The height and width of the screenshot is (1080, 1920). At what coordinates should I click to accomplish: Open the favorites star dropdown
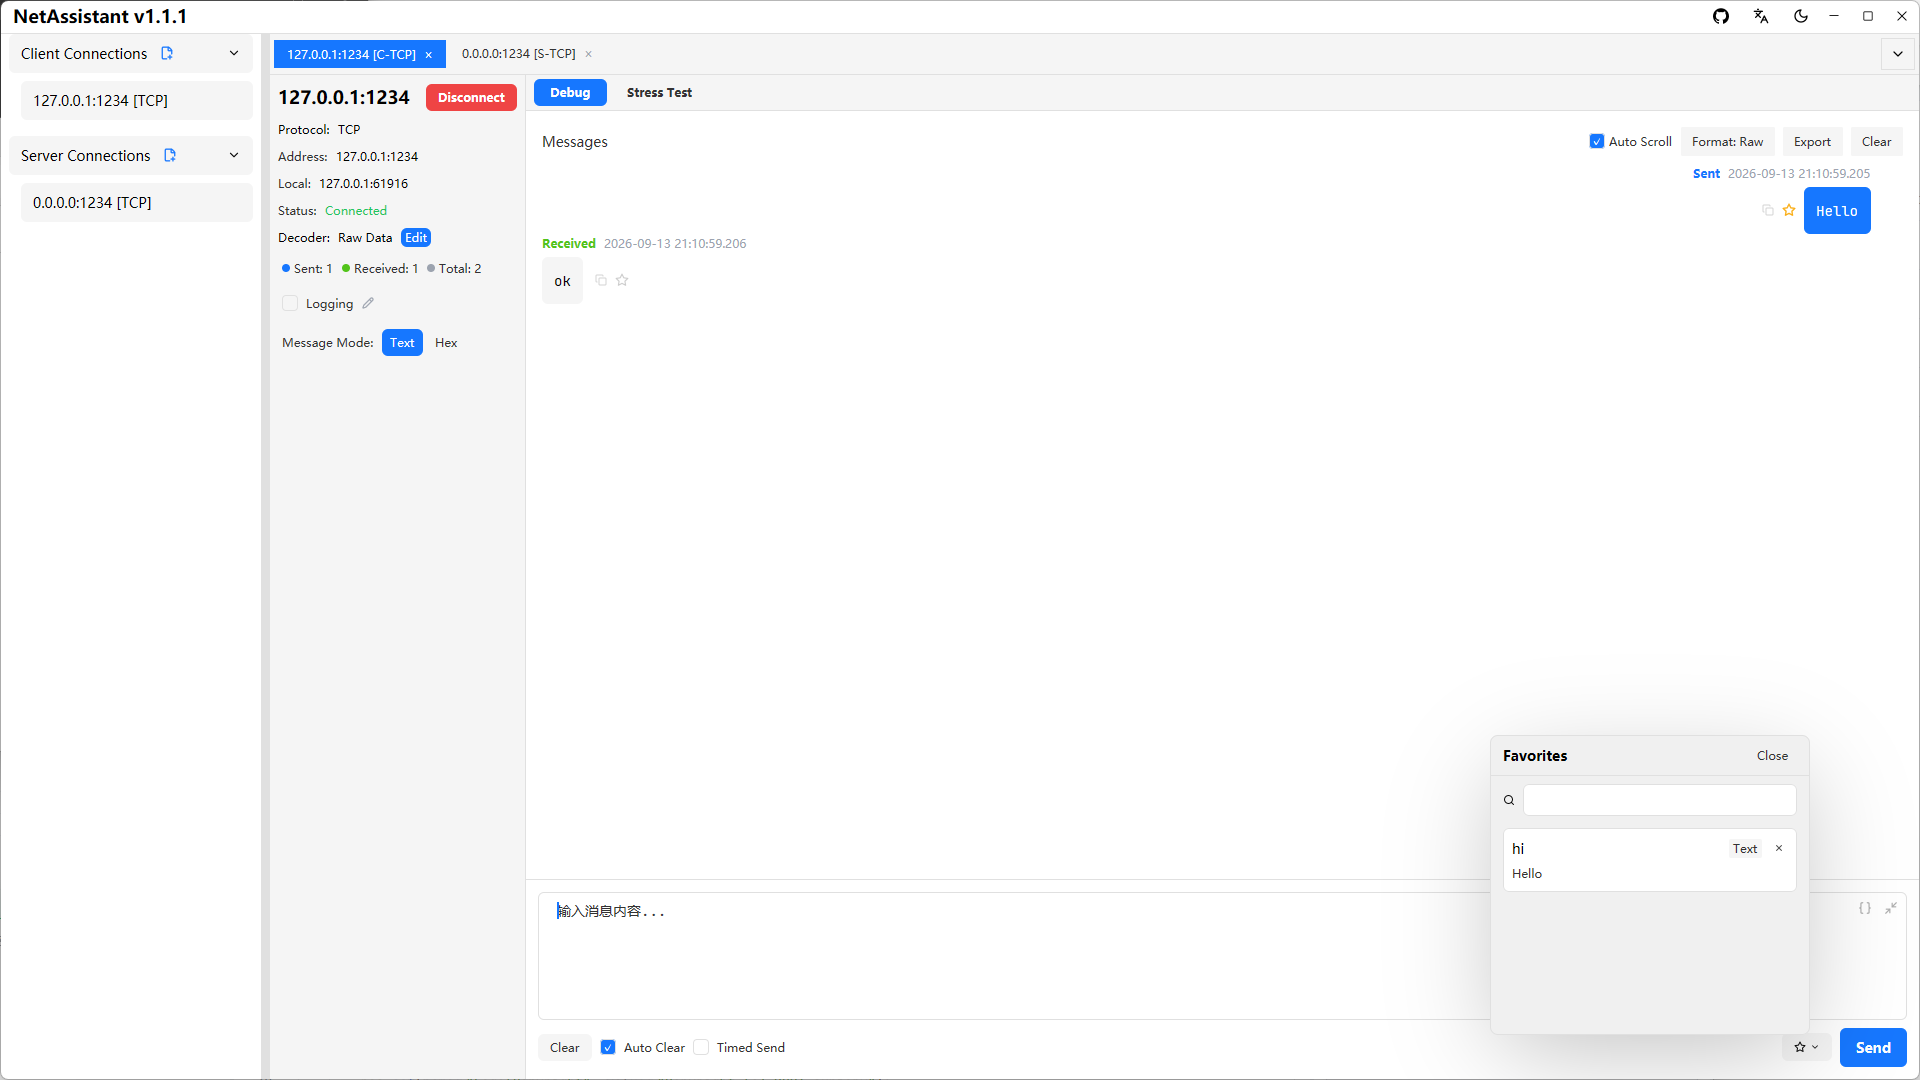coord(1806,1047)
